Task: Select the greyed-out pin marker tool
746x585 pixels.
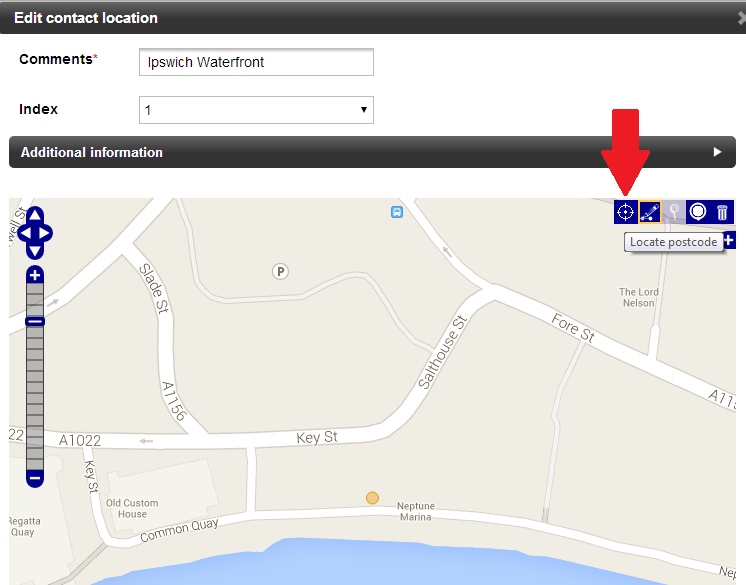Action: pos(674,211)
